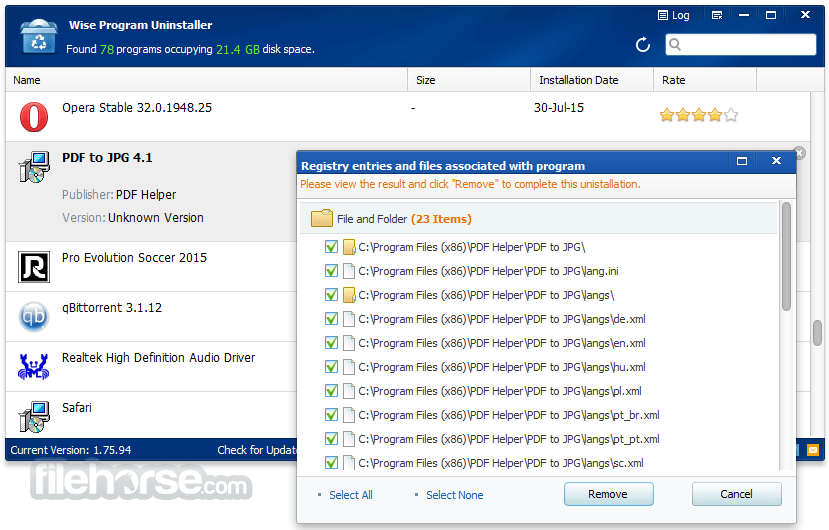The height and width of the screenshot is (530, 829).
Task: Click the file icon beside pt_pt.xml
Action: click(x=349, y=439)
